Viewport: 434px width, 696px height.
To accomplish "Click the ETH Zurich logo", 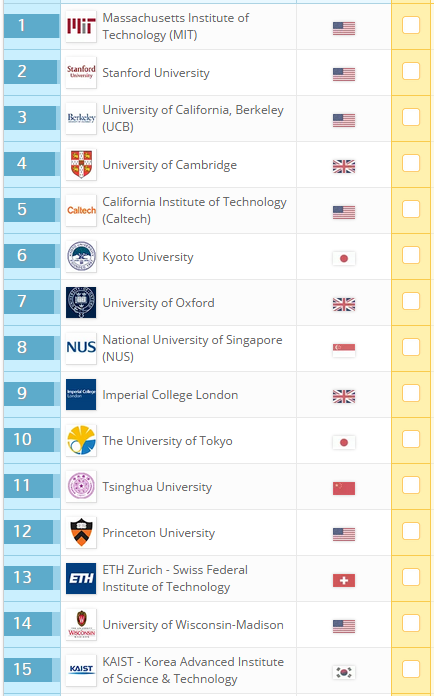I will coord(81,578).
